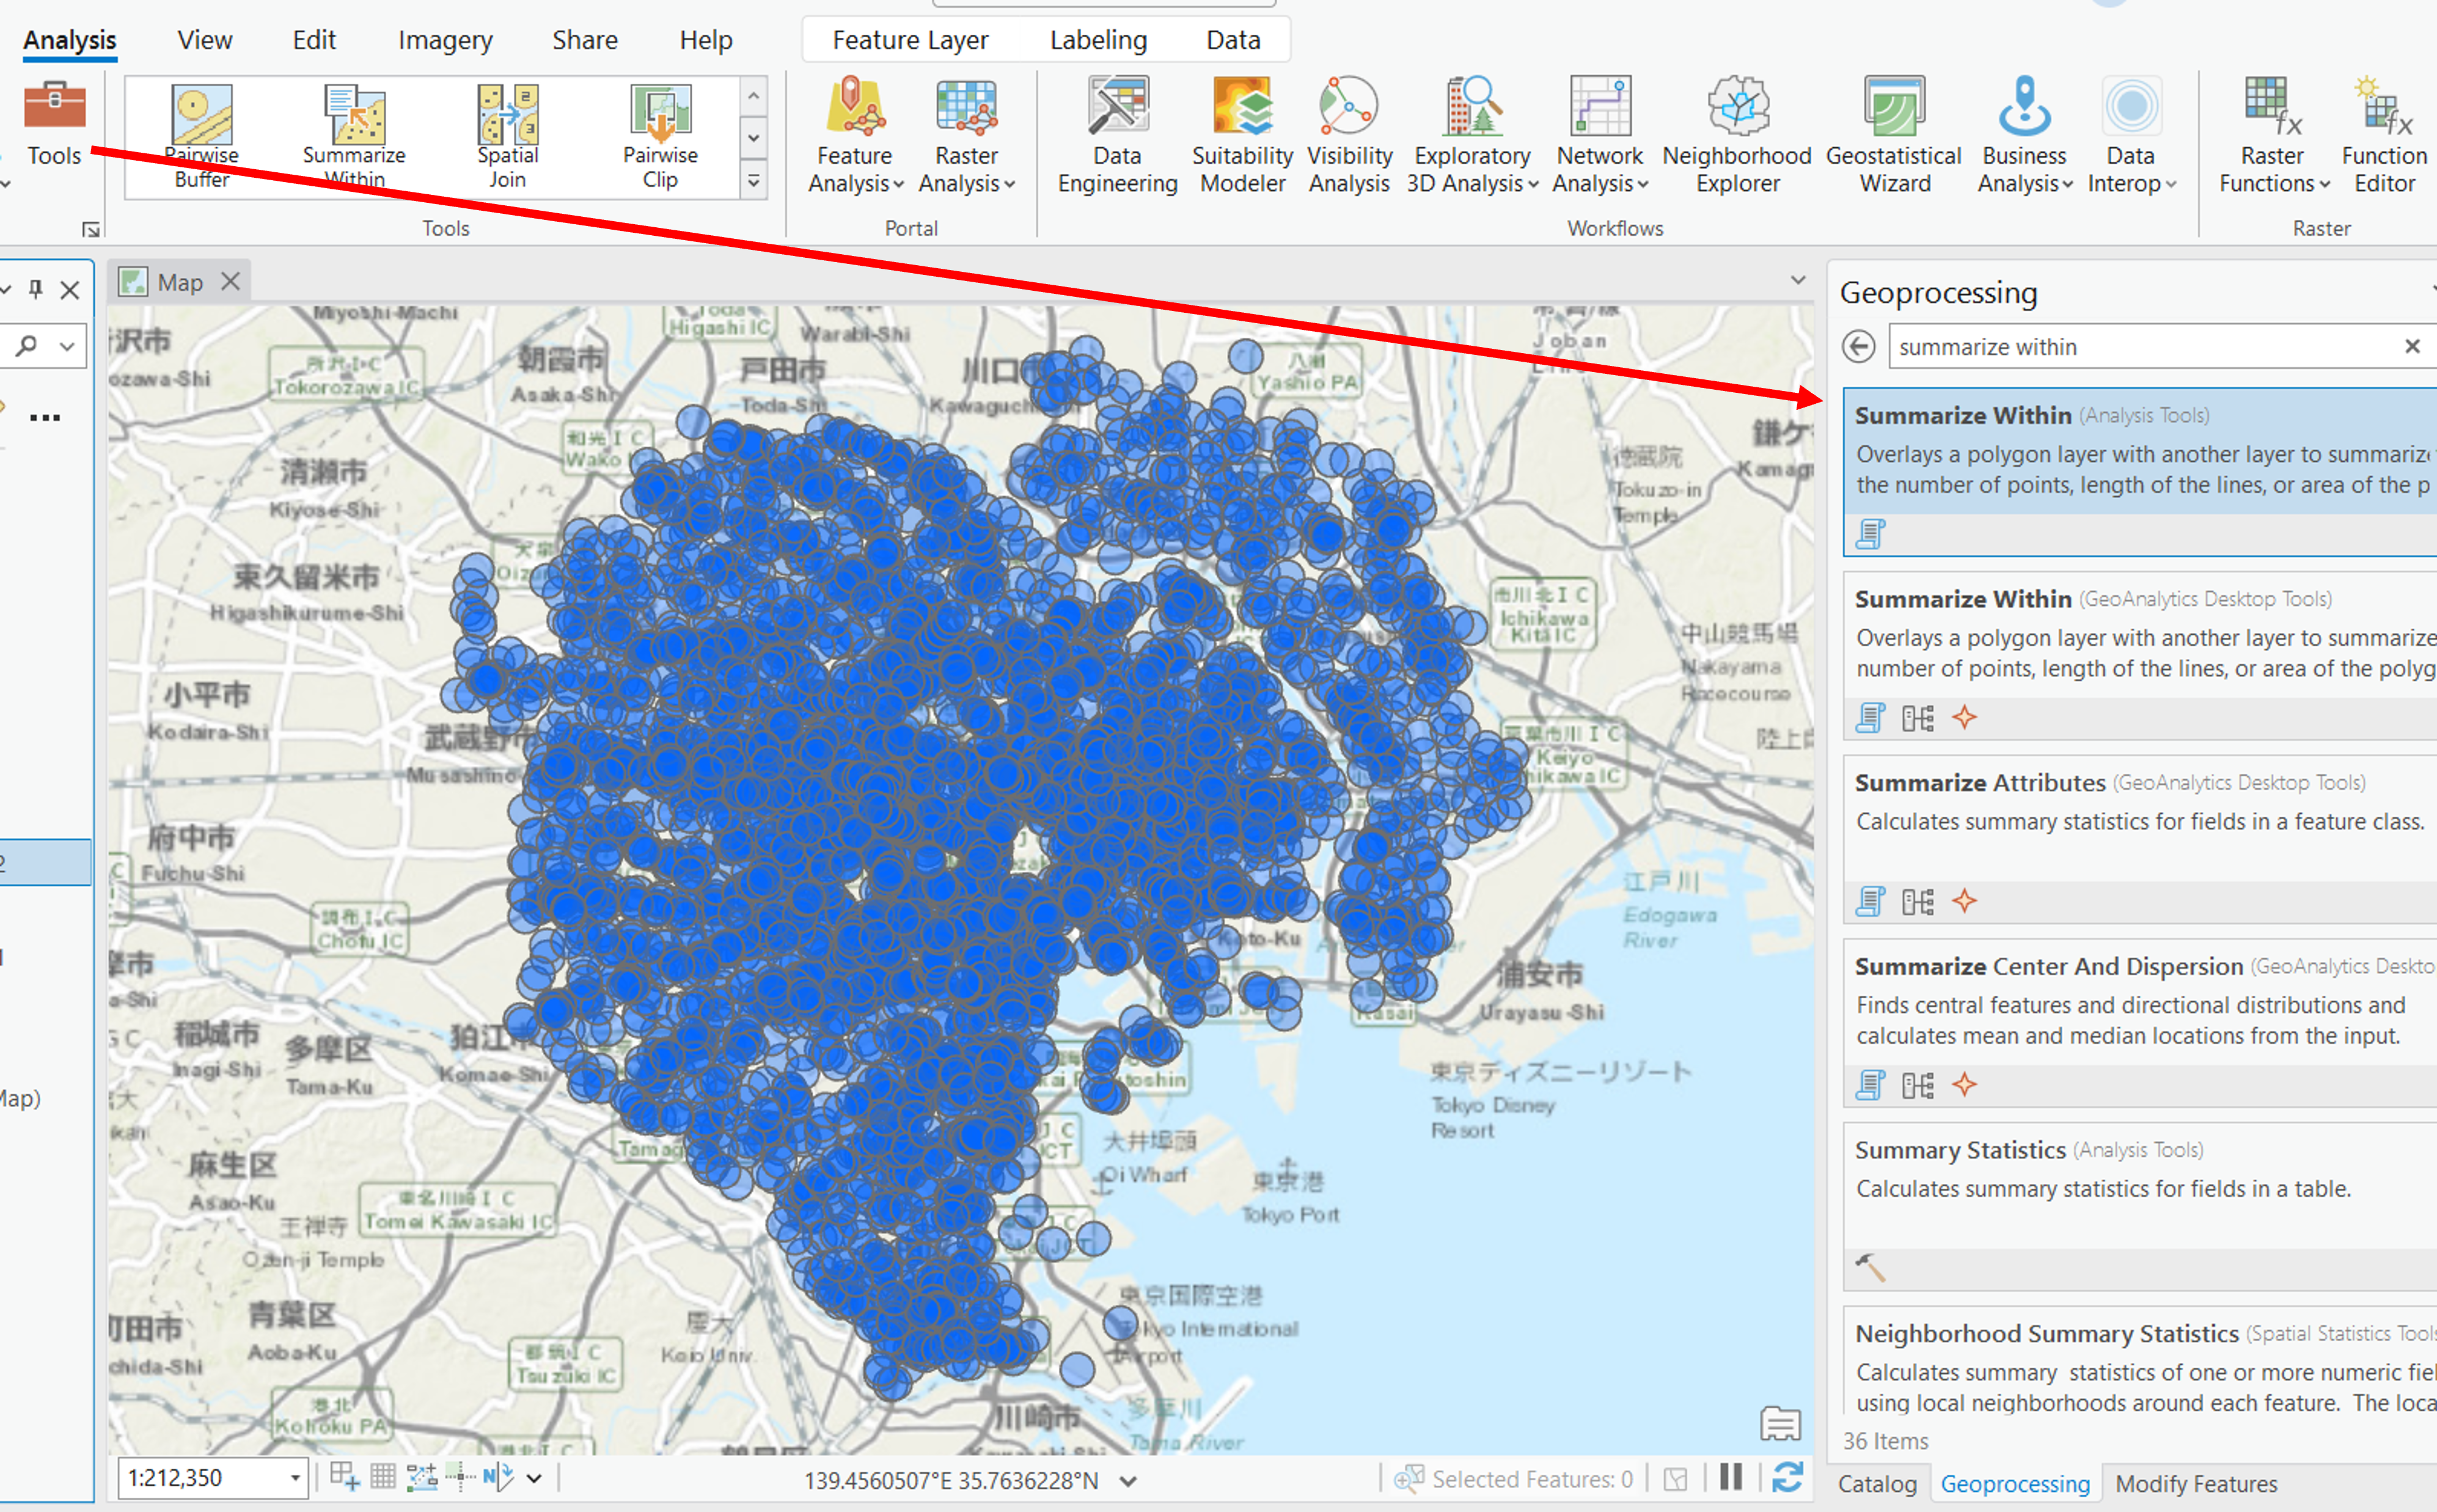This screenshot has width=2437, height=1512.
Task: Click the North map rotation icon
Action: point(498,1476)
